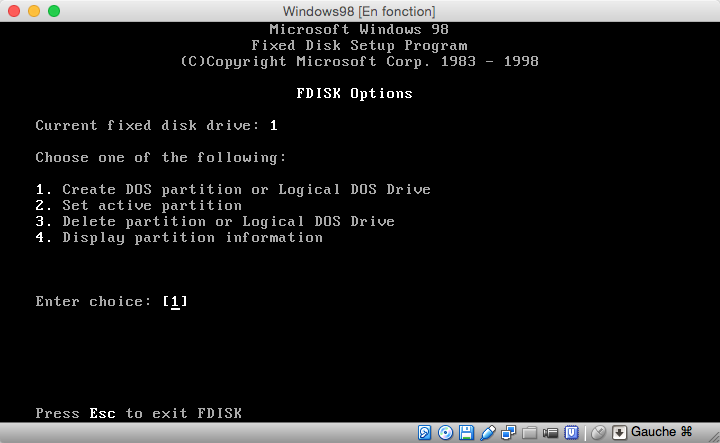This screenshot has height=443, width=720.
Task: Click option "1. Create DOS partition or Logical DOS Drive"
Action: click(233, 190)
